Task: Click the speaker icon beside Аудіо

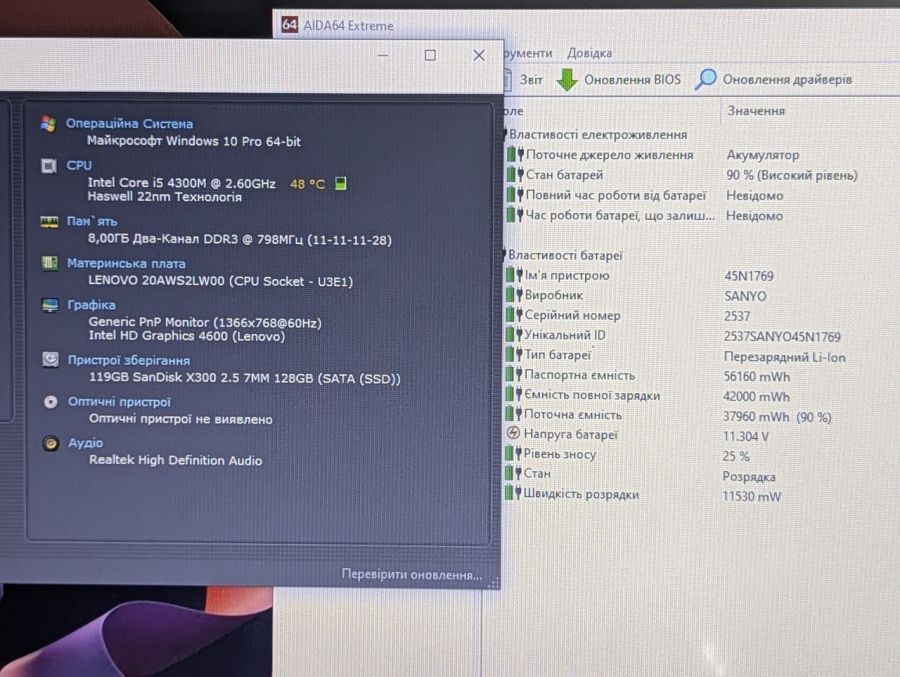Action: click(51, 443)
